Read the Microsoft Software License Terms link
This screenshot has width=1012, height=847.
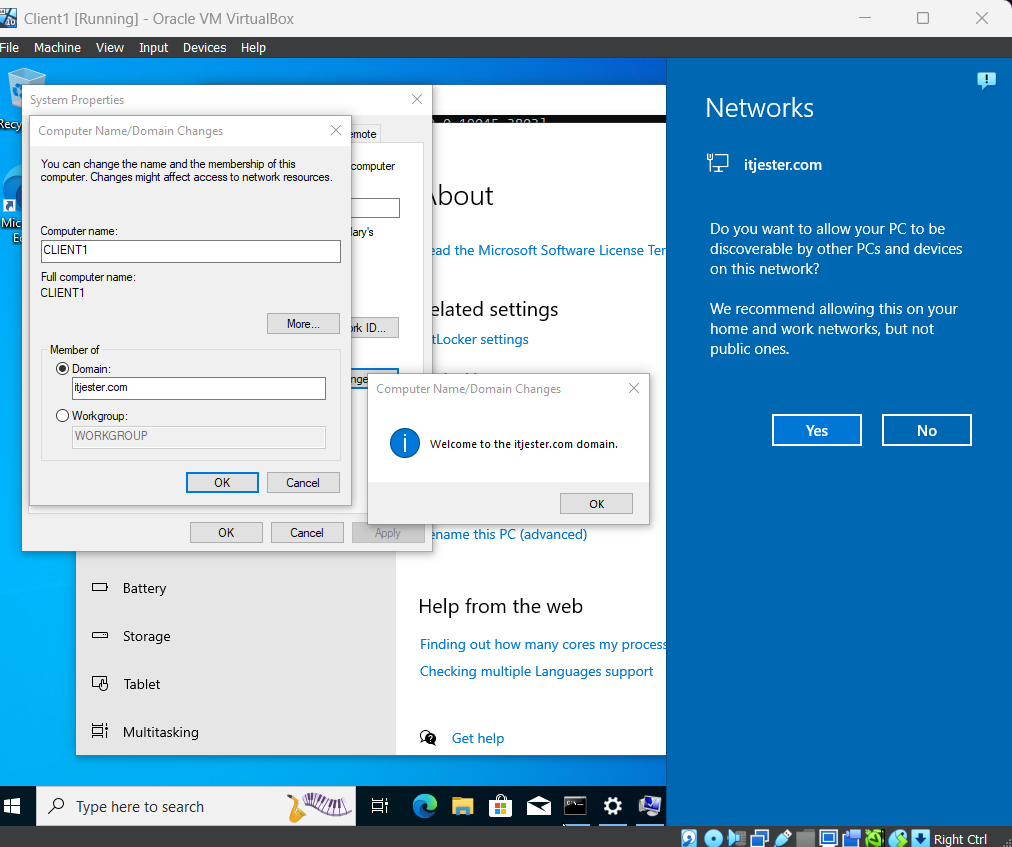[549, 250]
